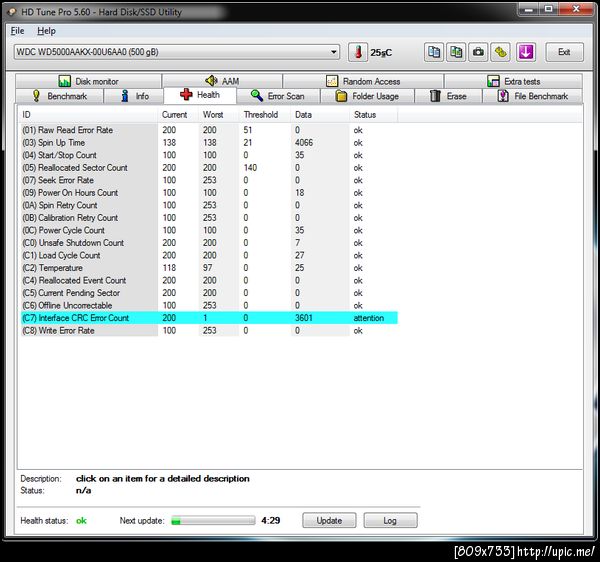Screen dimensions: 600x562
Task: Click the Update button
Action: point(329,520)
